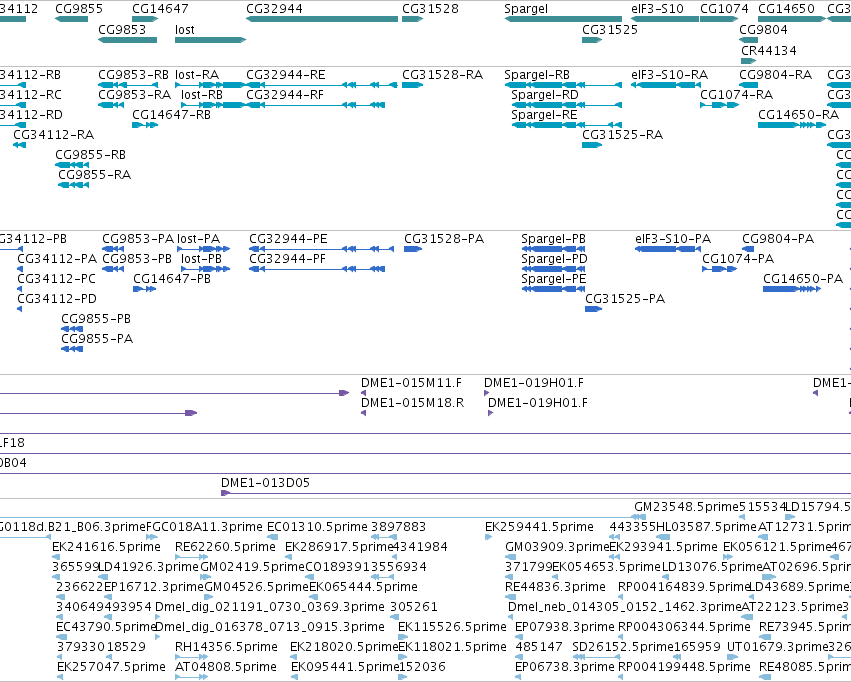The width and height of the screenshot is (851, 682).
Task: Select transcript CG32944-RF
Action: tap(285, 94)
